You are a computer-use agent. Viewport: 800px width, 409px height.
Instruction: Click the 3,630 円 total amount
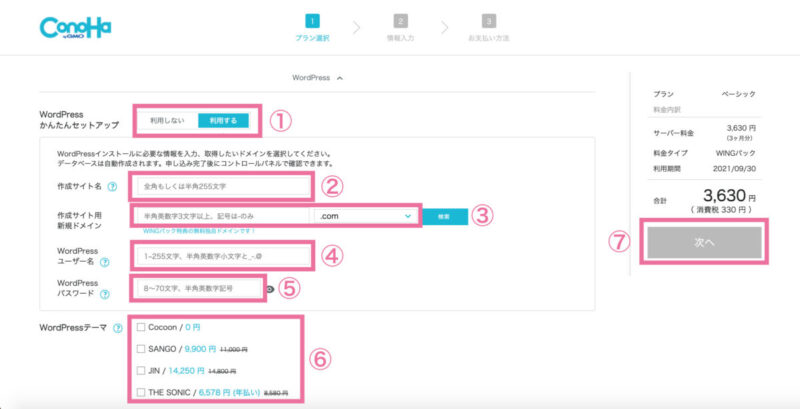729,196
